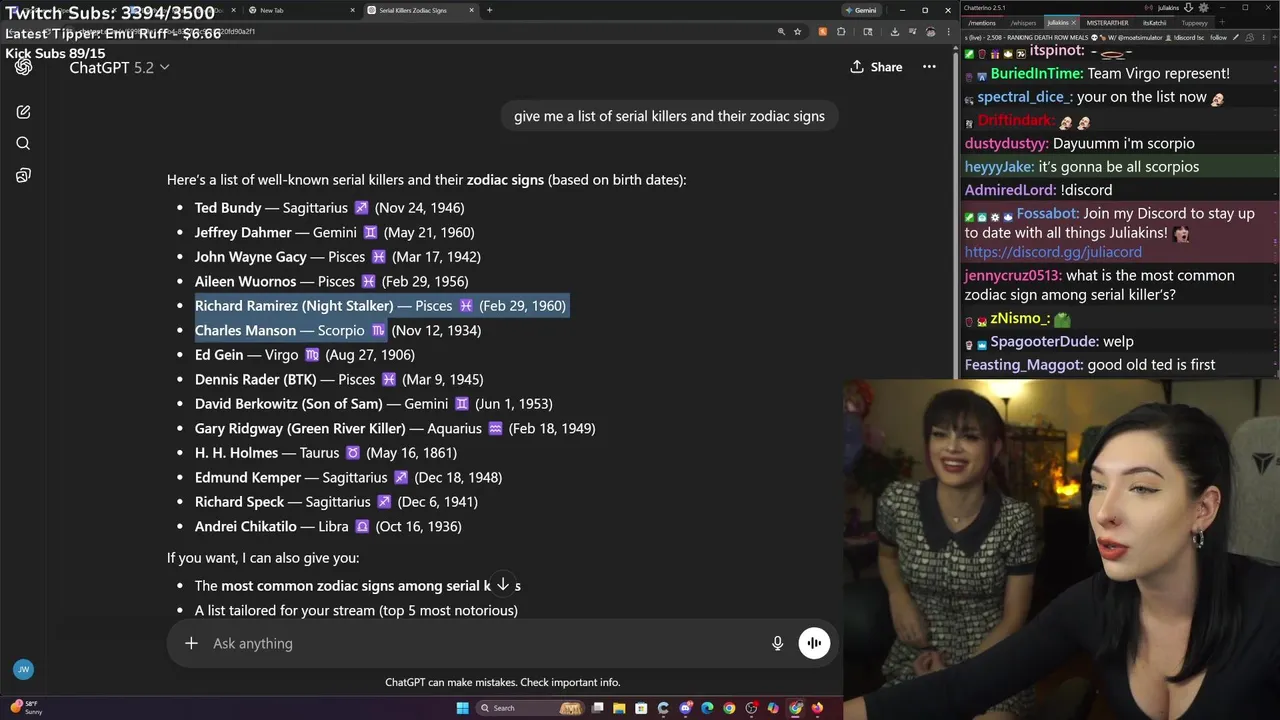Open the three-dot conversation options menu
The width and height of the screenshot is (1280, 720).
click(x=929, y=67)
